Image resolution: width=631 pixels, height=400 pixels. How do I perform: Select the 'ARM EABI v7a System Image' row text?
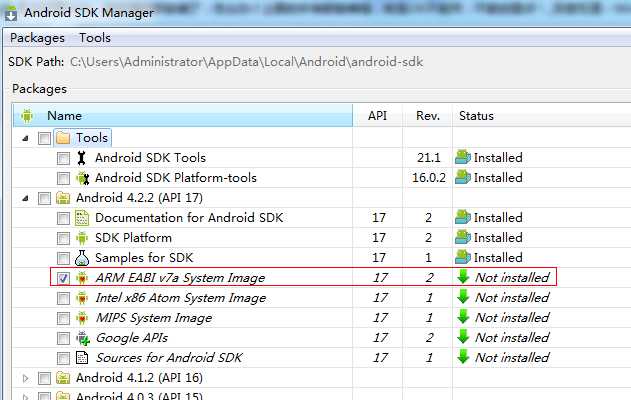click(x=180, y=278)
